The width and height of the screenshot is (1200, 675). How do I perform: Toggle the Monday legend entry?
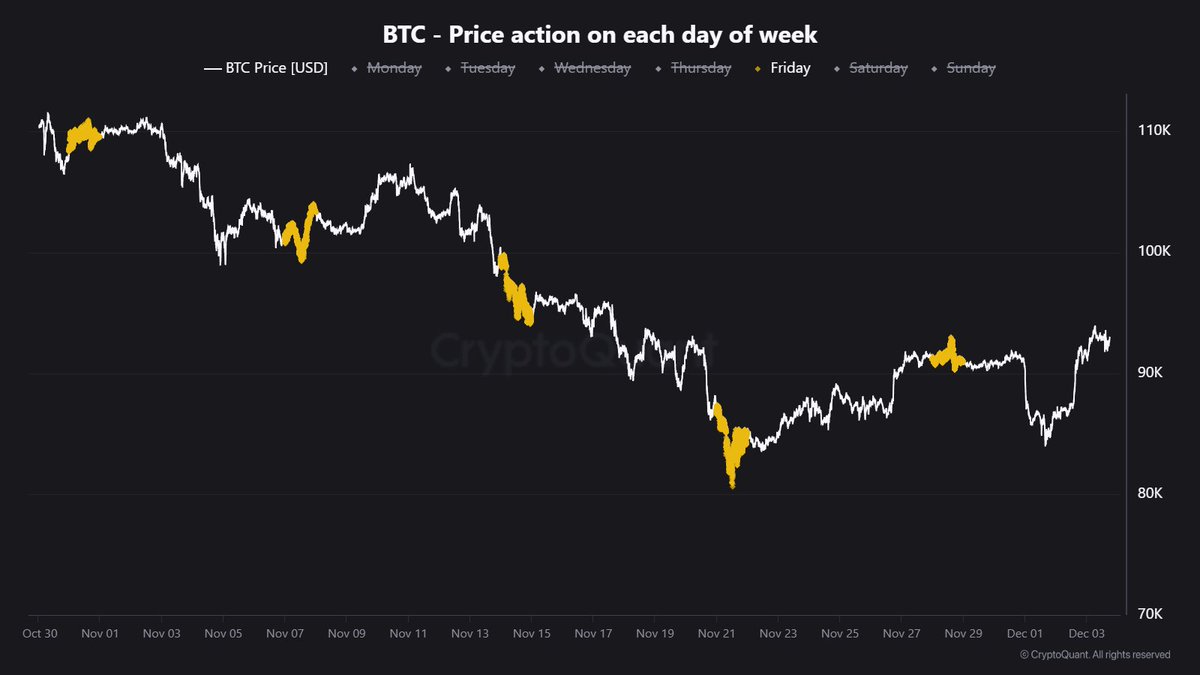point(395,68)
